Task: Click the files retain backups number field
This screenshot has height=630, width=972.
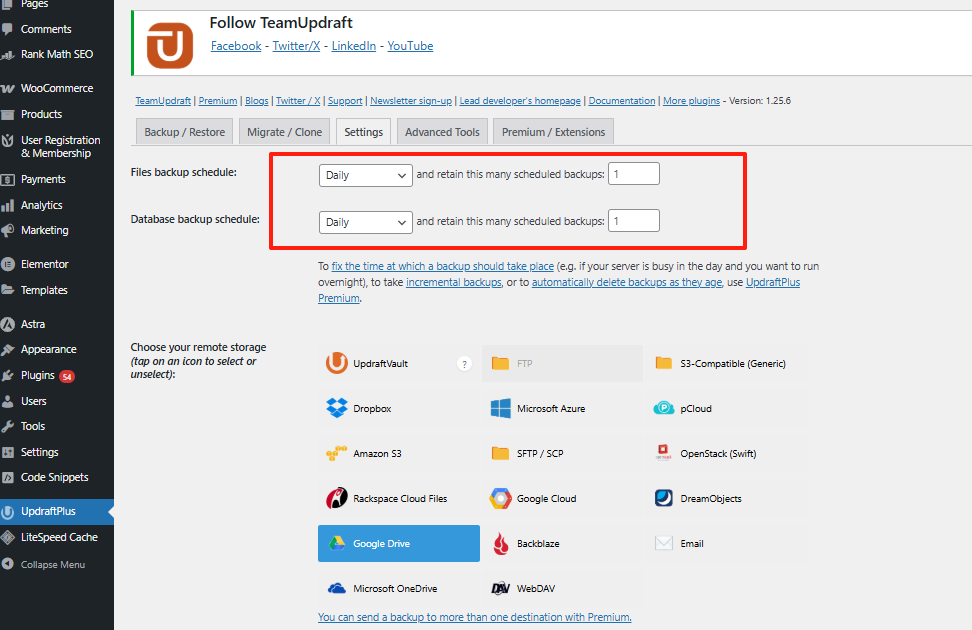Action: coord(634,174)
